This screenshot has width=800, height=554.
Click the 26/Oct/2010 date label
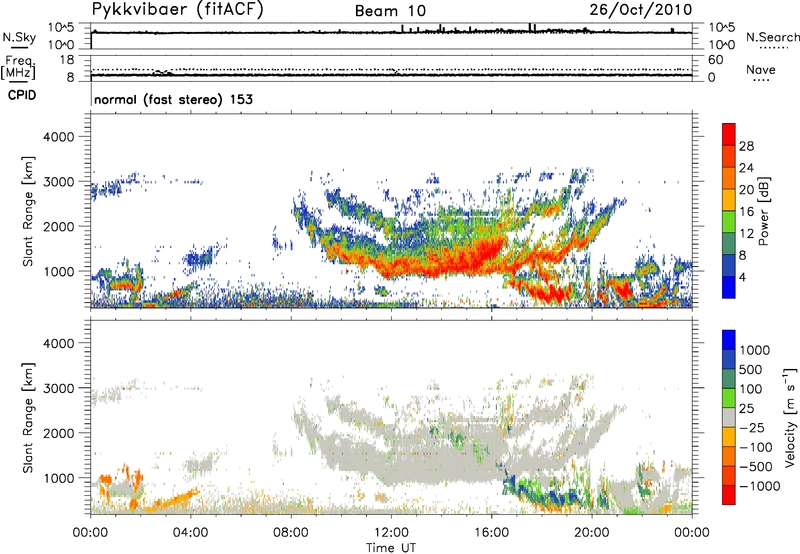pyautogui.click(x=641, y=10)
